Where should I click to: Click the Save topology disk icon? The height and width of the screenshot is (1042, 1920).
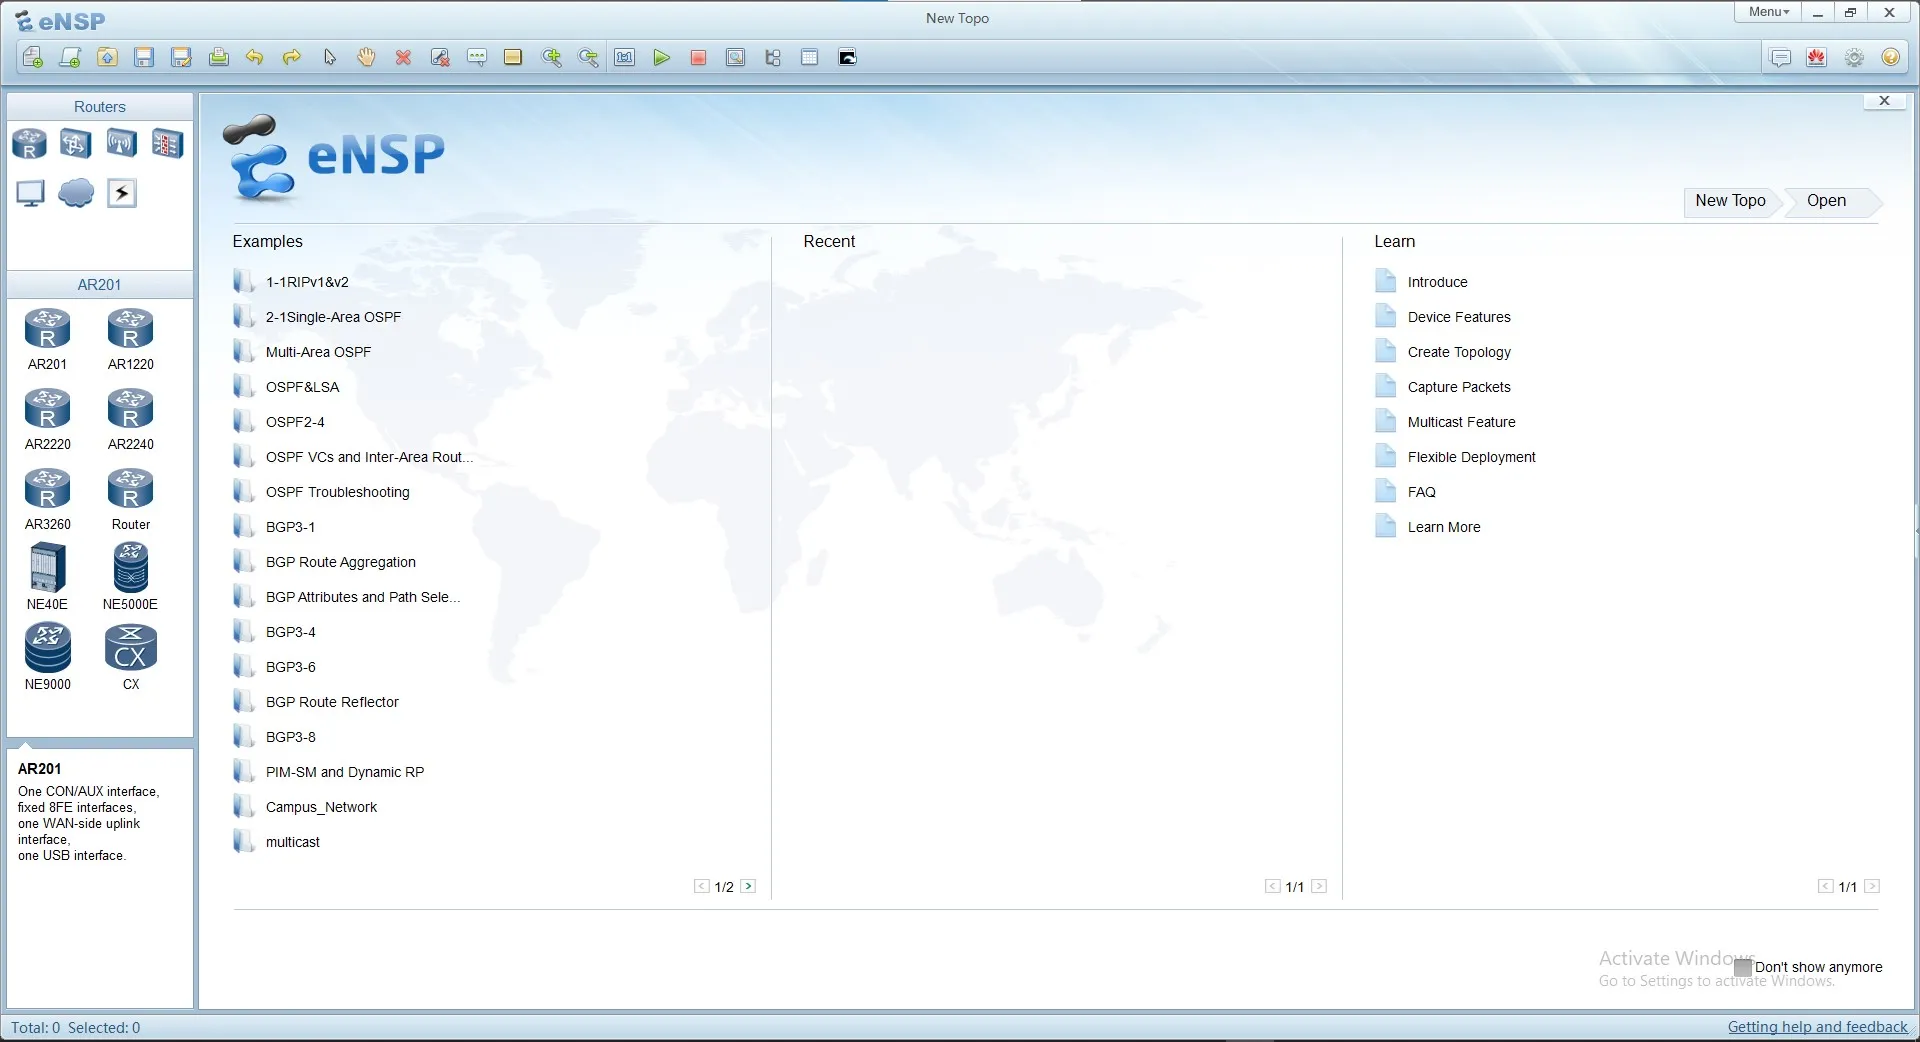point(144,57)
